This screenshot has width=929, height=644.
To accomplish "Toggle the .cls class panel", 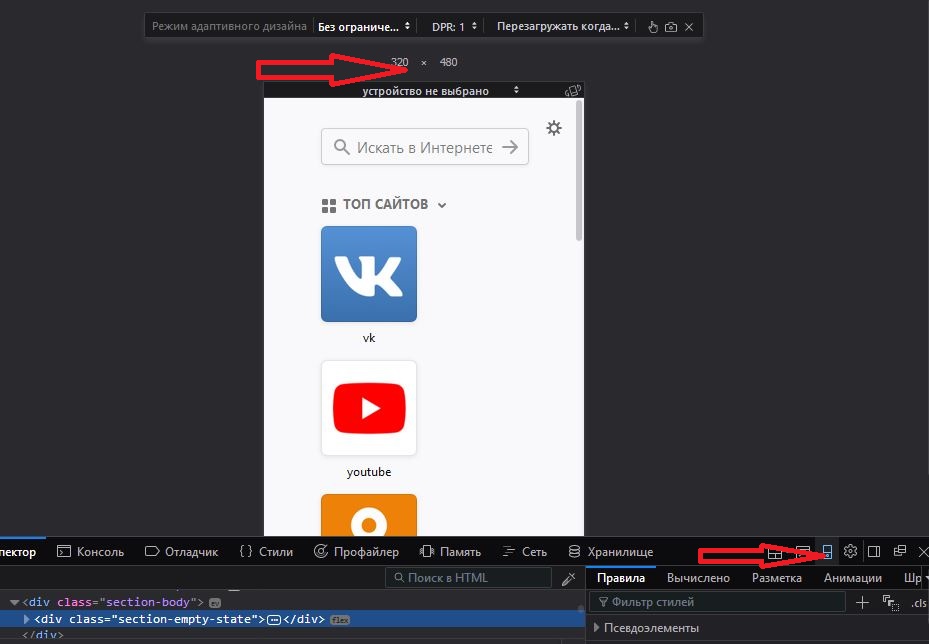I will 919,603.
